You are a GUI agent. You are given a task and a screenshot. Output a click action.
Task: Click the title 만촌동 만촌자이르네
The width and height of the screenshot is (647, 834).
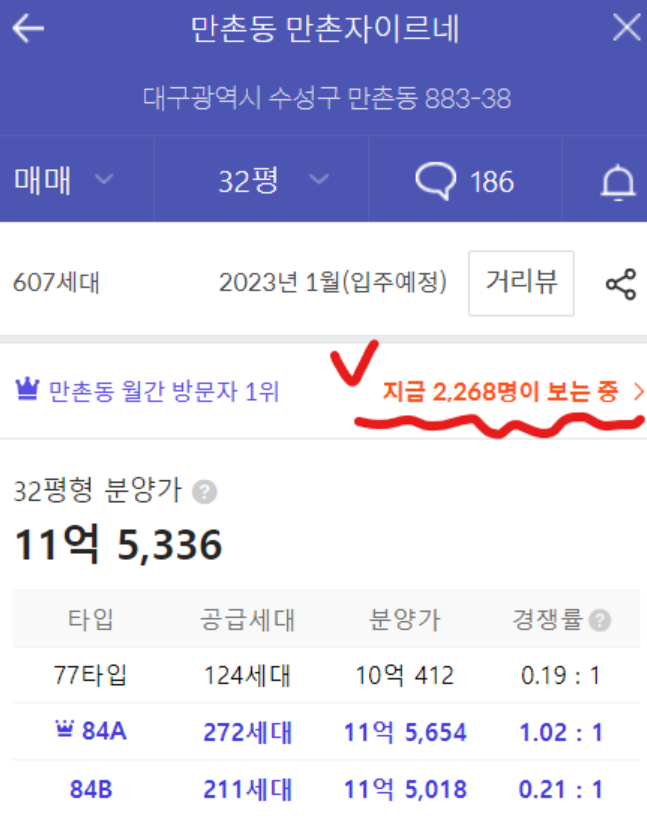coord(325,29)
